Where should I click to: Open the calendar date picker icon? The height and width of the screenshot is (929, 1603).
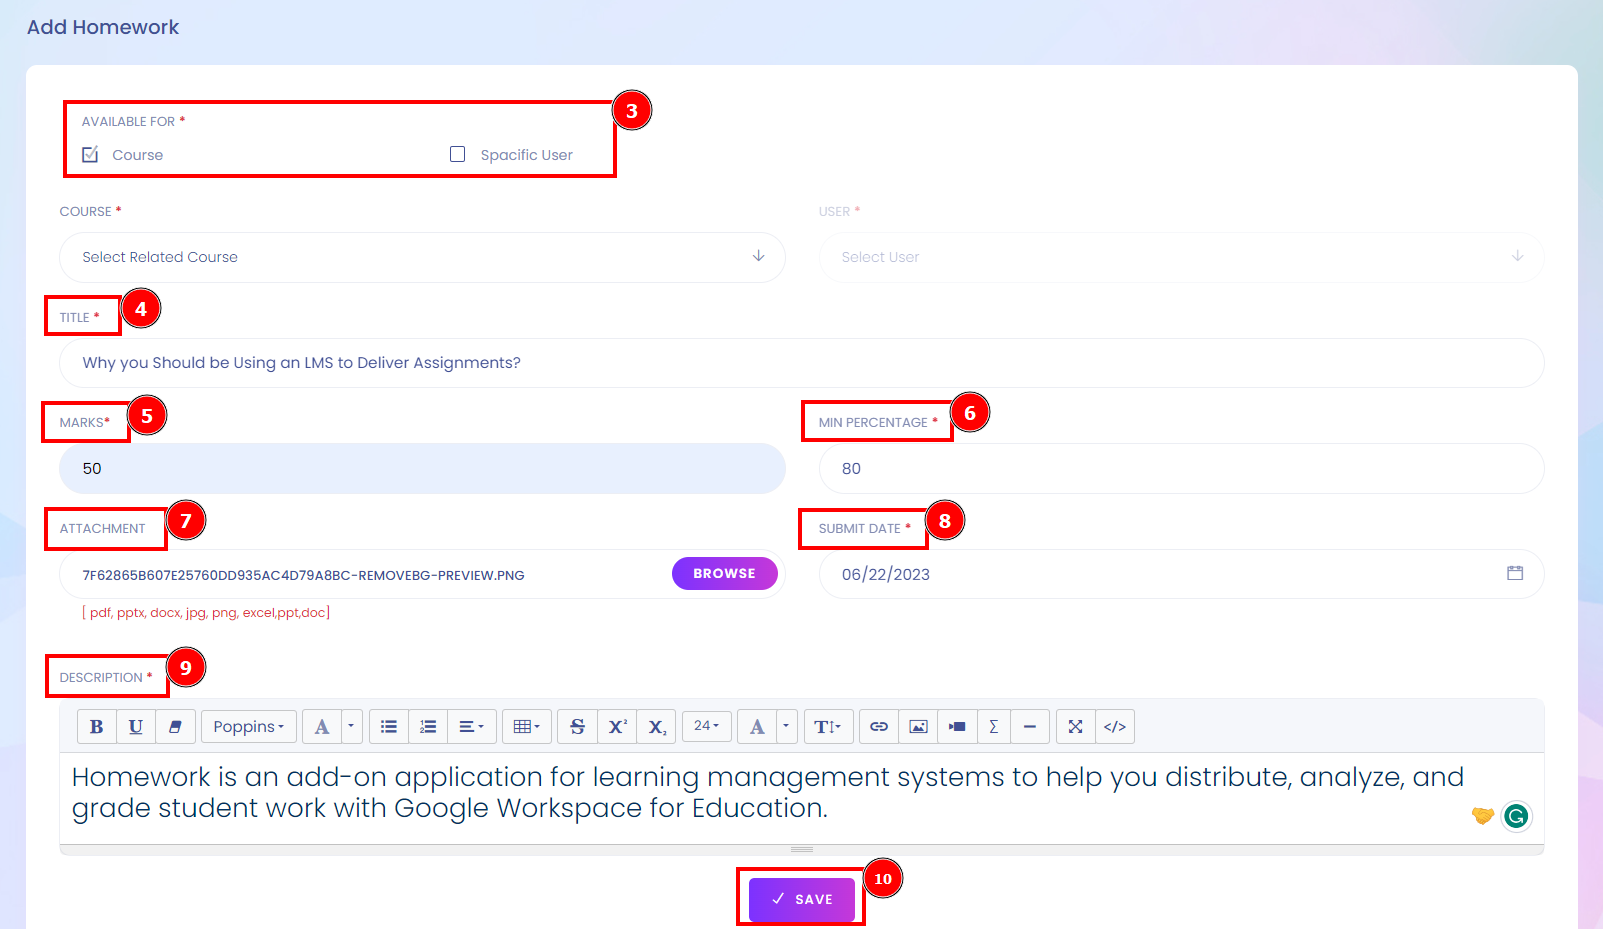point(1515,573)
